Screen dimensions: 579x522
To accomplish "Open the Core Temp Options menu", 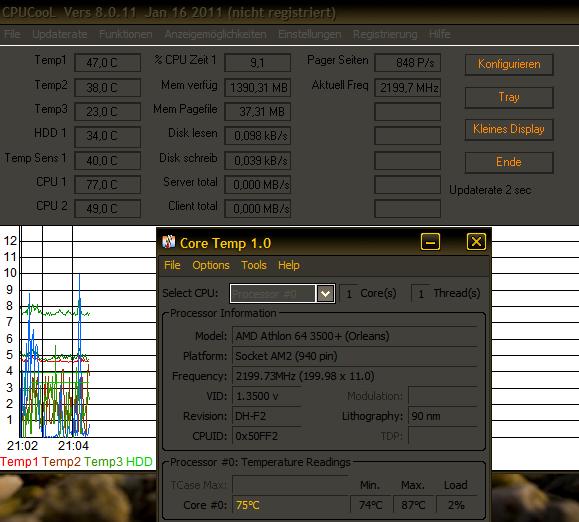I will [x=211, y=265].
